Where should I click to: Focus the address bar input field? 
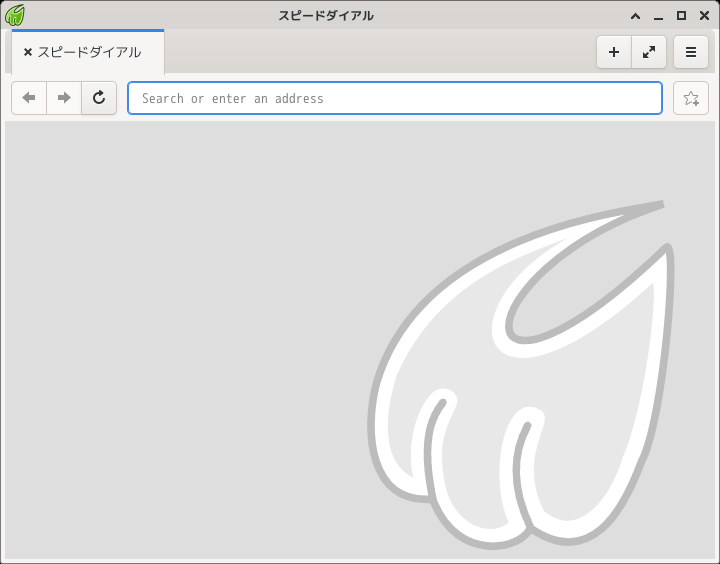click(x=395, y=98)
